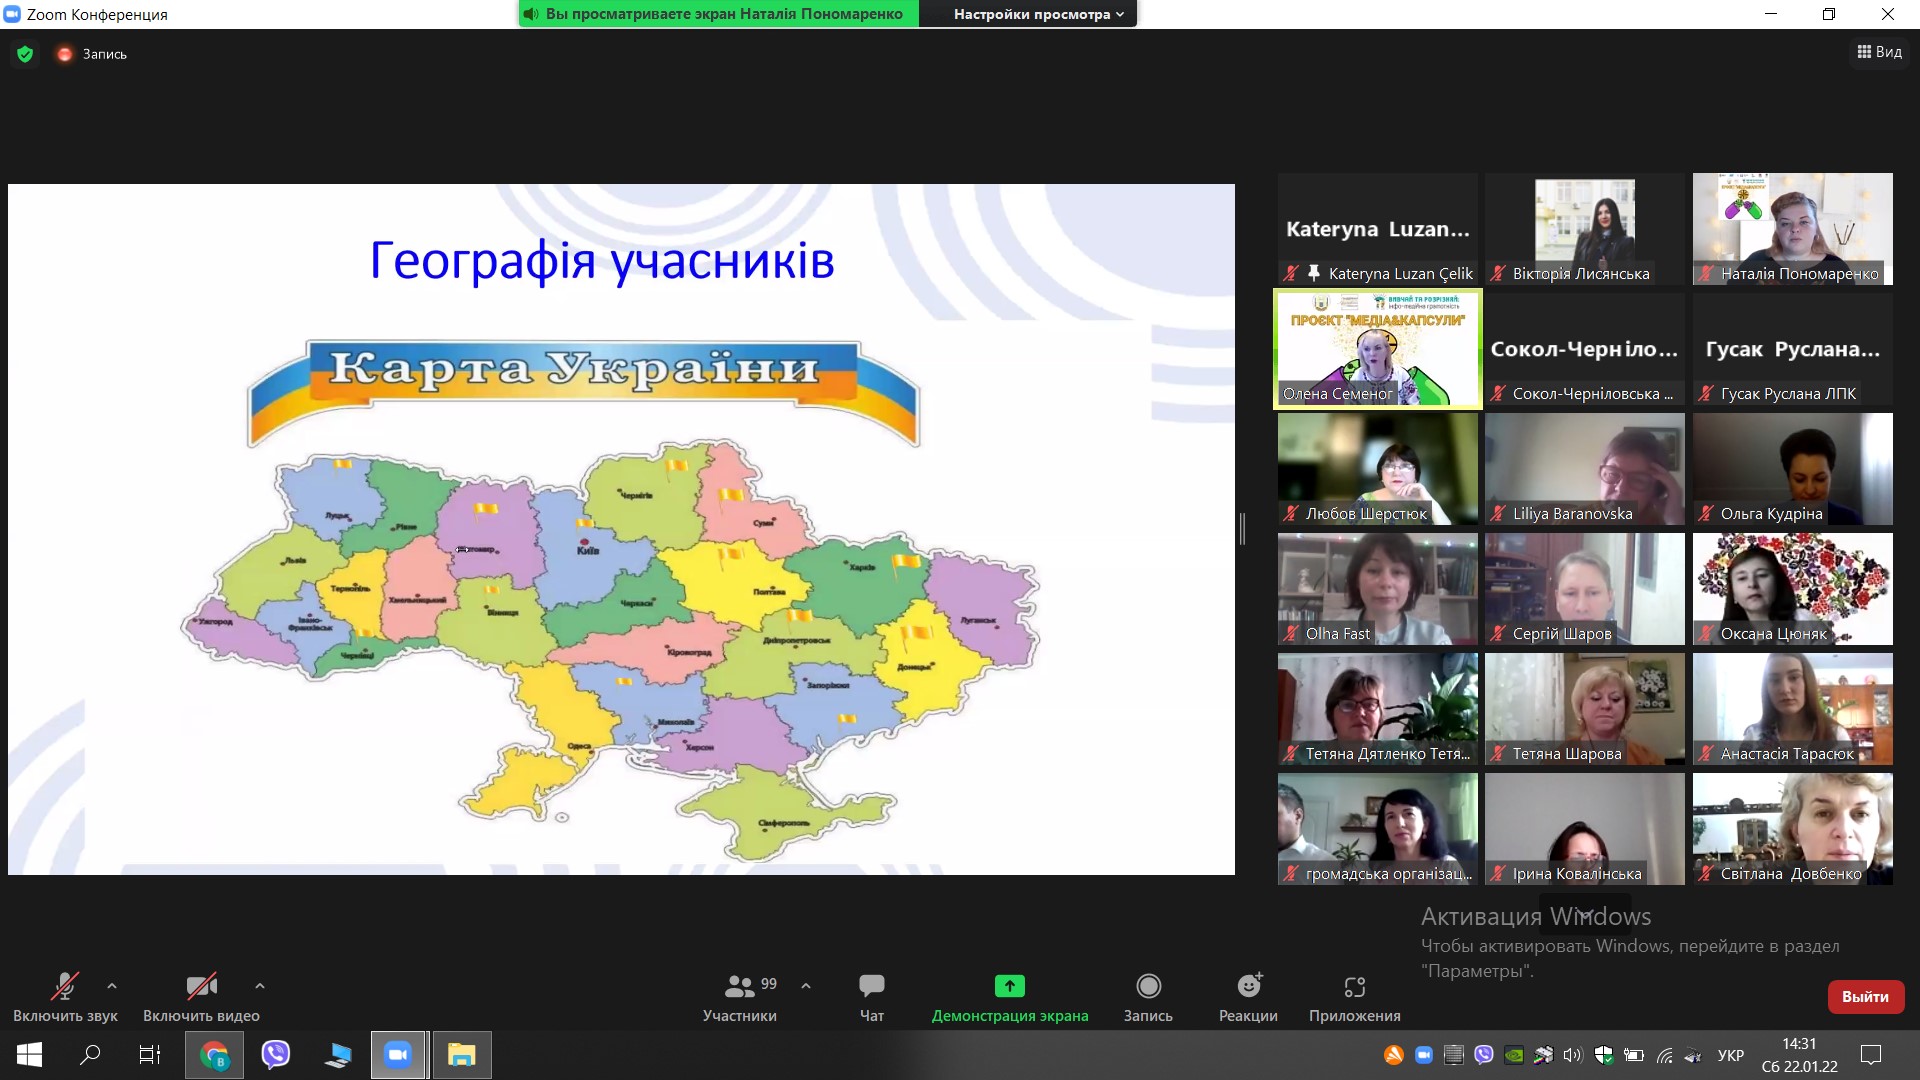Open battery status in system tray
1920x1080 pixels.
coord(1634,1055)
